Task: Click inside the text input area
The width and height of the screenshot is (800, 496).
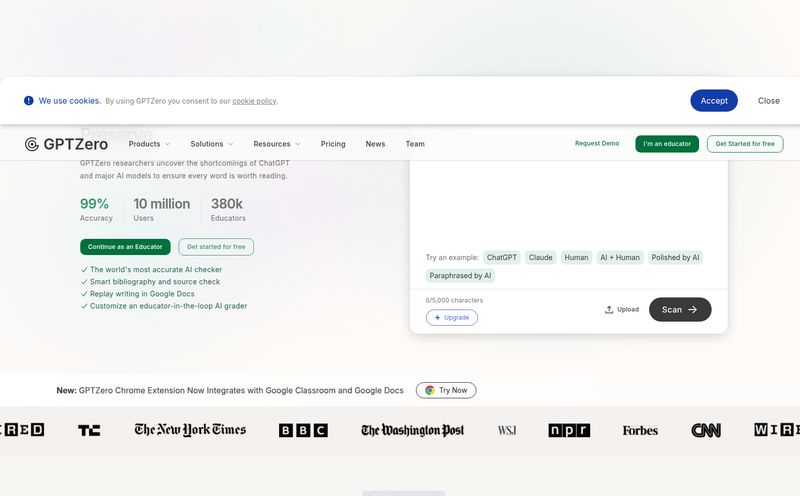Action: [x=568, y=200]
